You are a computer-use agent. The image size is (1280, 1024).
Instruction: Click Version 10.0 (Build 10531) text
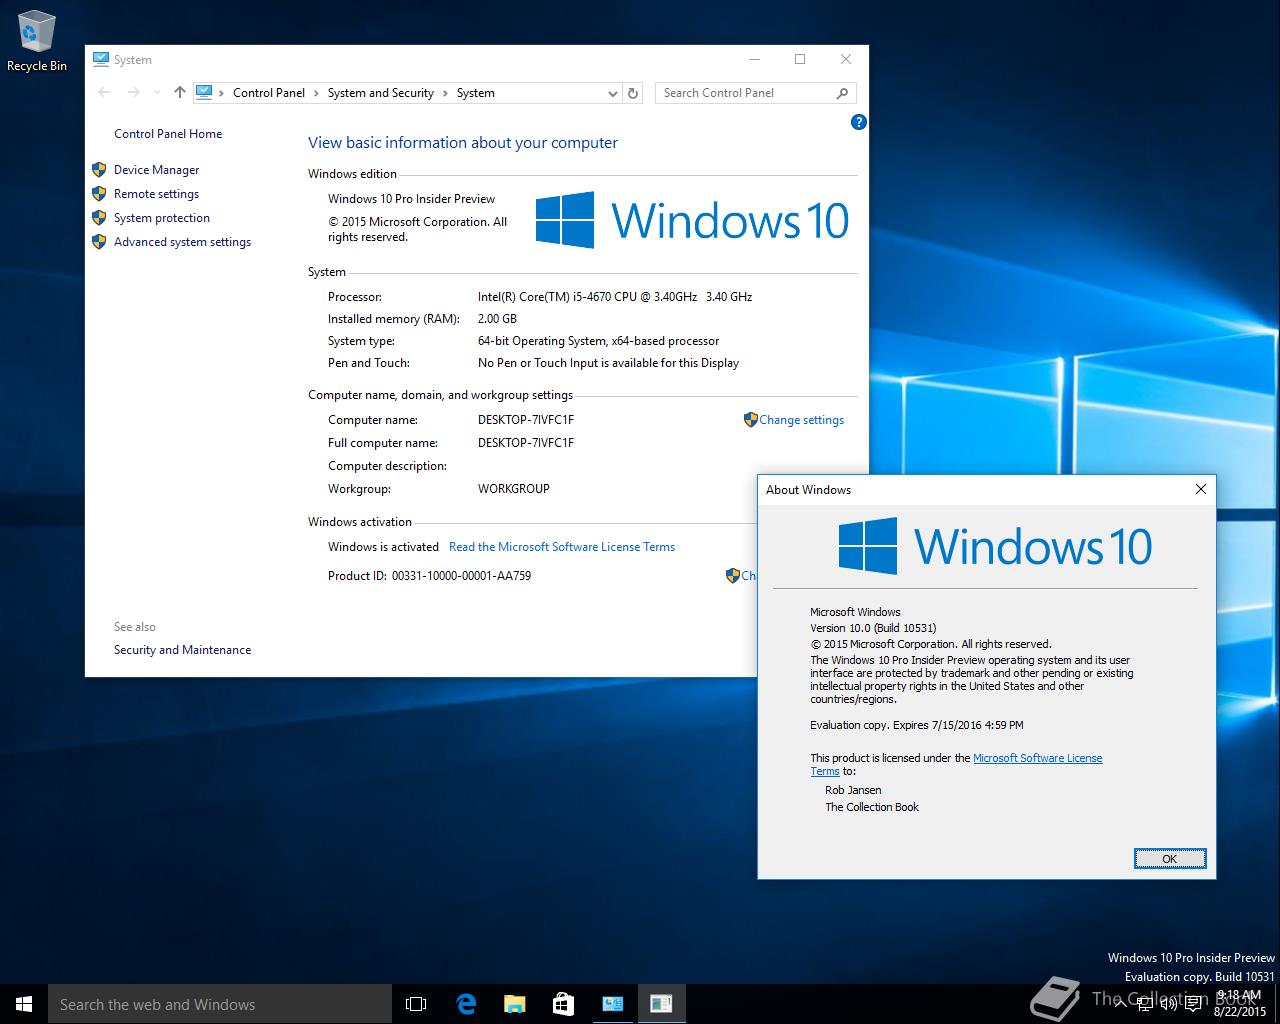pos(873,628)
